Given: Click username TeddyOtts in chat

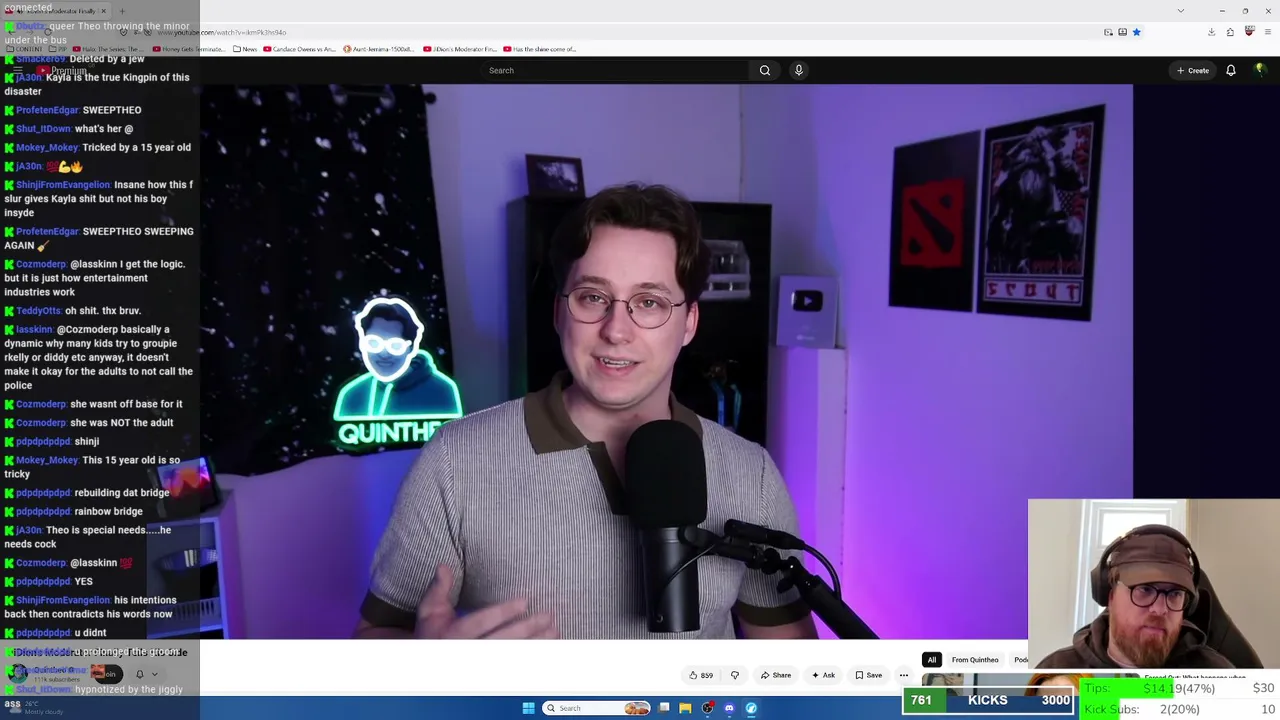Looking at the screenshot, I should point(39,311).
